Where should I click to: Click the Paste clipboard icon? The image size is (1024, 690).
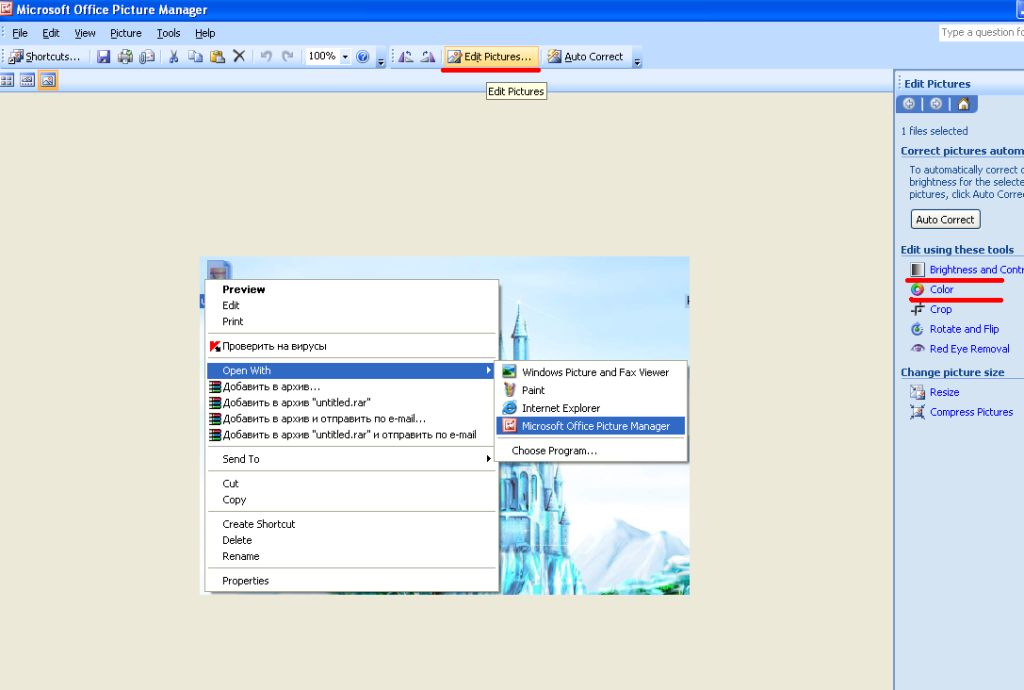217,57
